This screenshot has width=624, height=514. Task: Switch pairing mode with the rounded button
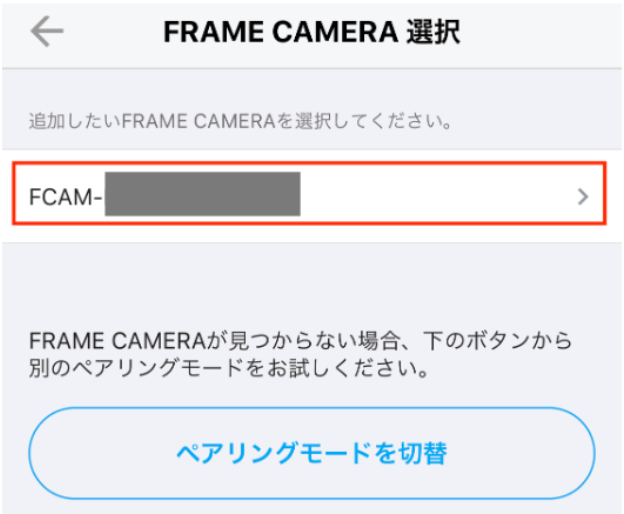pos(311,453)
